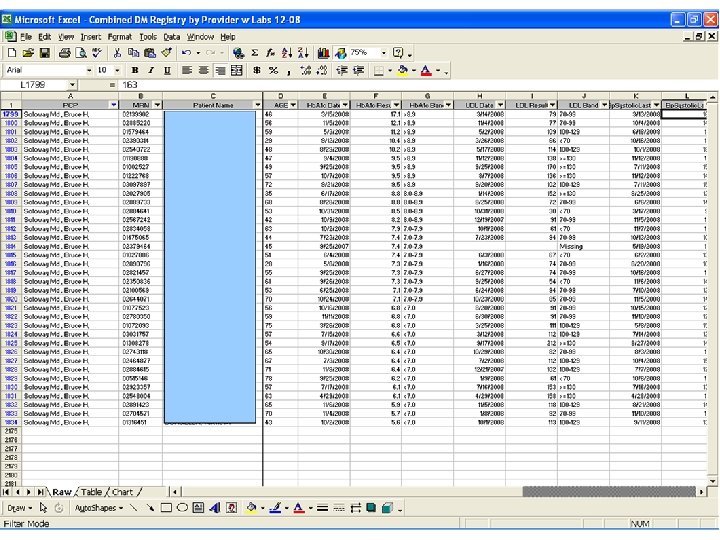Screen dimensions: 720x540
Task: Open the Tools menu
Action: (148, 37)
